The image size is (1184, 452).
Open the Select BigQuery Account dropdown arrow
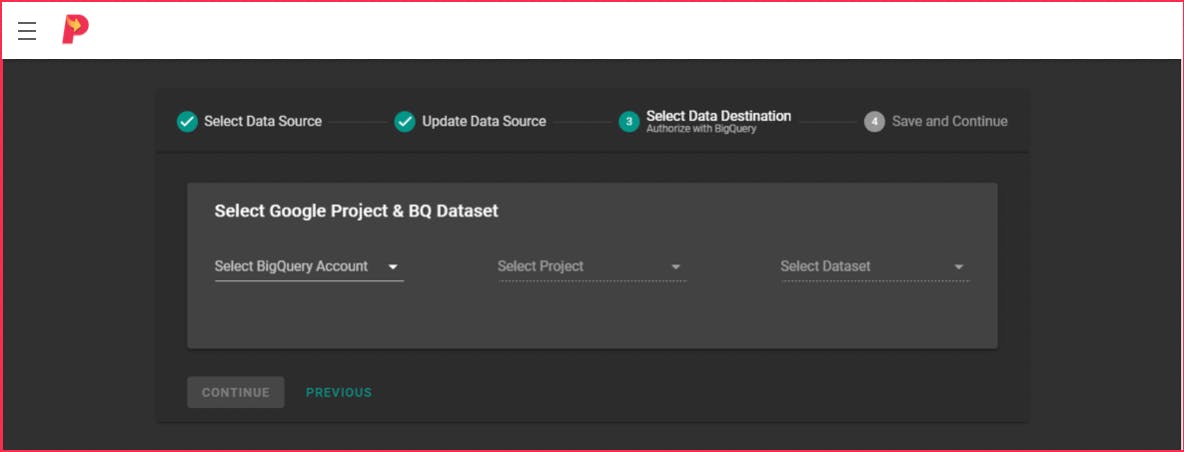[393, 267]
